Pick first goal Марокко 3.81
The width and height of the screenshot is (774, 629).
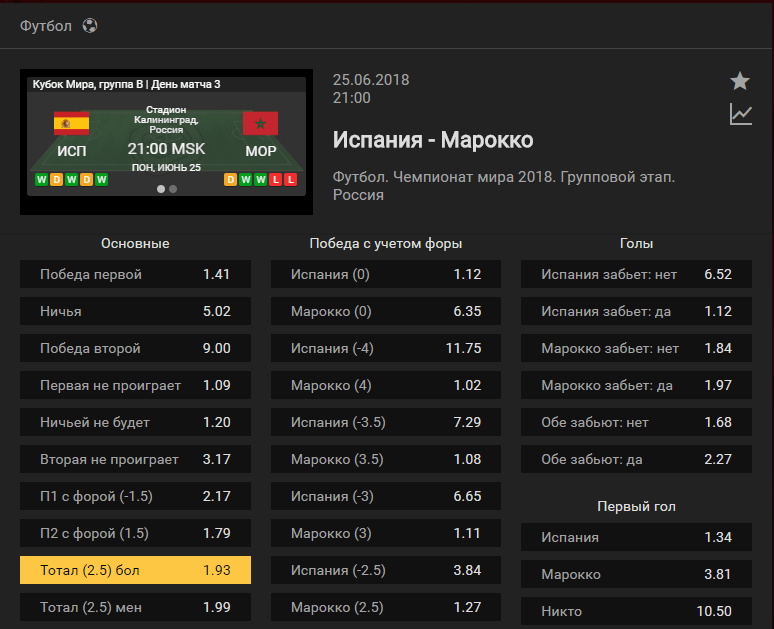click(636, 574)
